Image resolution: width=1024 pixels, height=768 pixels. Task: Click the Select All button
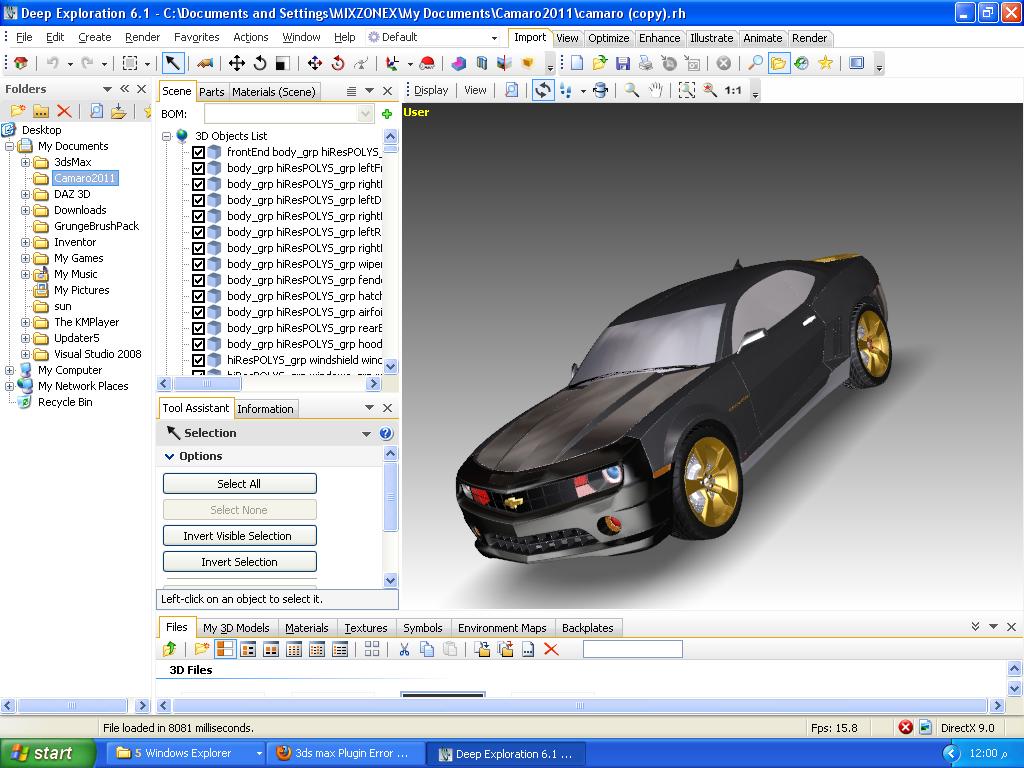click(x=239, y=484)
